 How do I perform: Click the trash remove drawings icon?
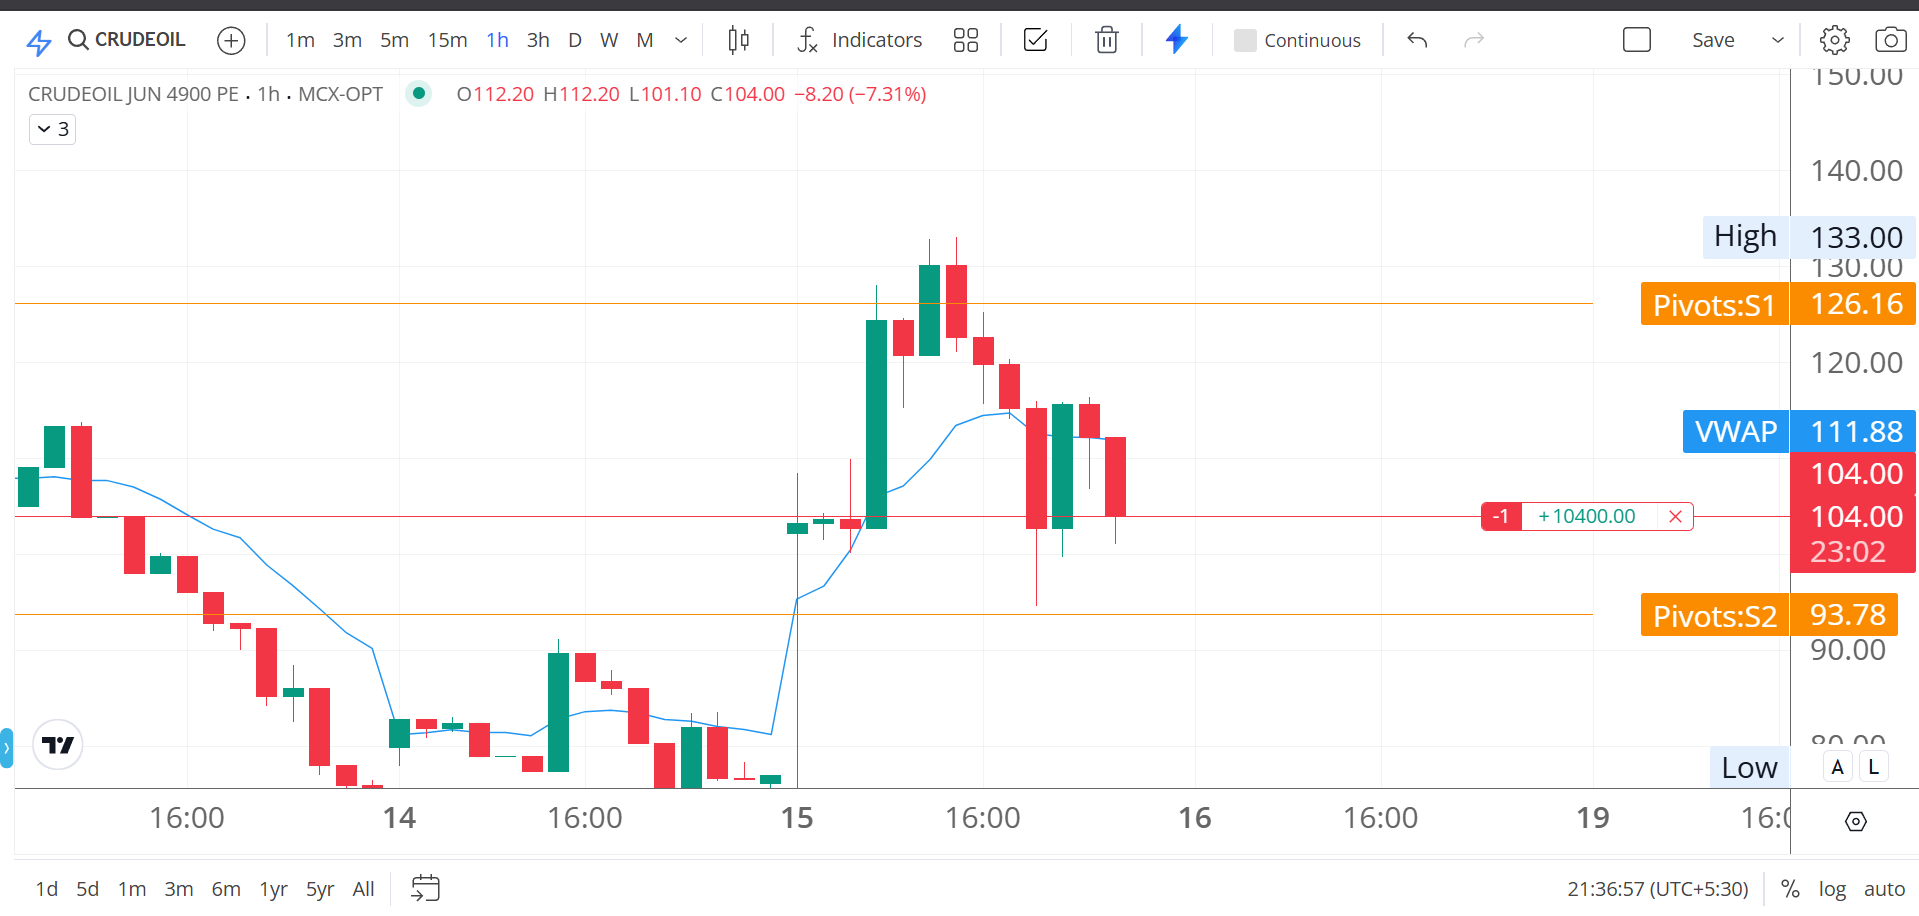(x=1106, y=40)
